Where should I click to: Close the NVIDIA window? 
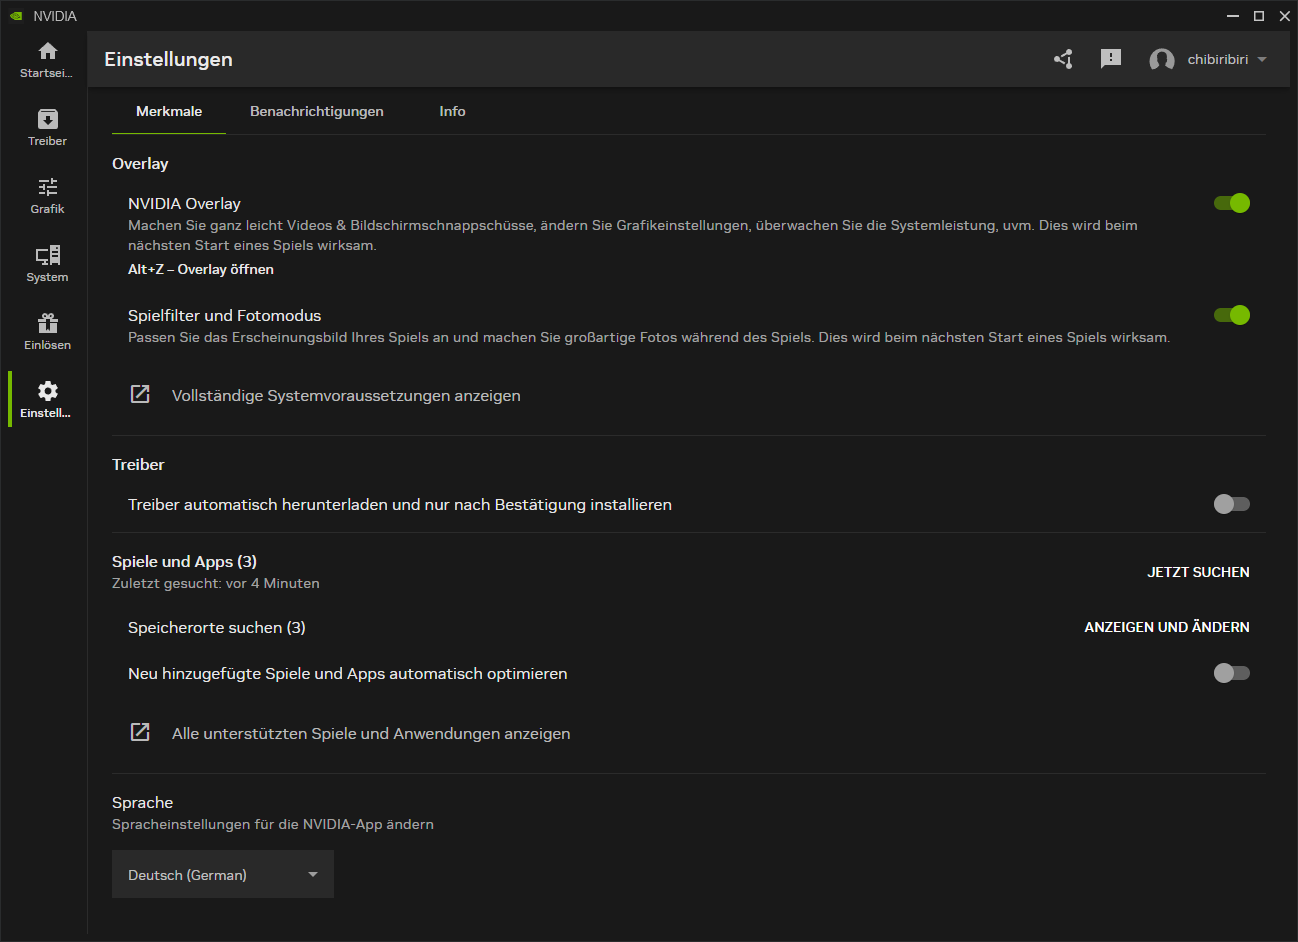tap(1285, 16)
